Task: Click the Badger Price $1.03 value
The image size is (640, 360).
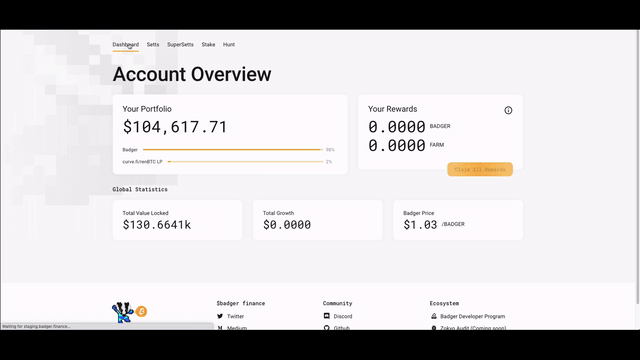Action: point(420,224)
